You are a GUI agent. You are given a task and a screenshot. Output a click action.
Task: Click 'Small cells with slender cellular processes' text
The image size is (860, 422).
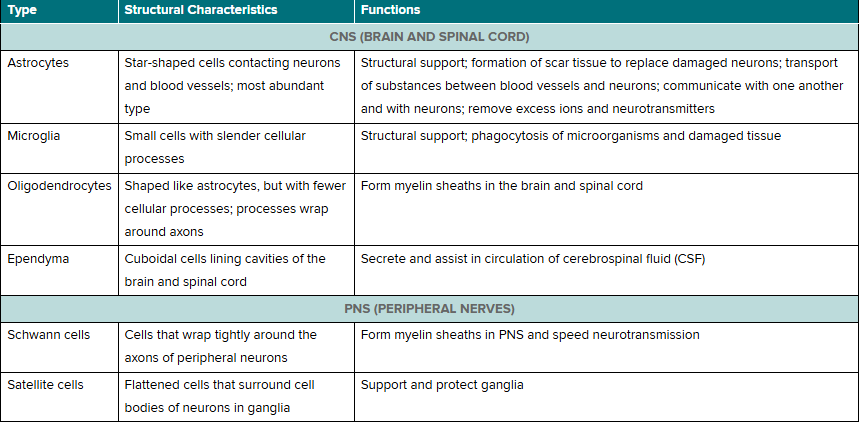pyautogui.click(x=215, y=148)
